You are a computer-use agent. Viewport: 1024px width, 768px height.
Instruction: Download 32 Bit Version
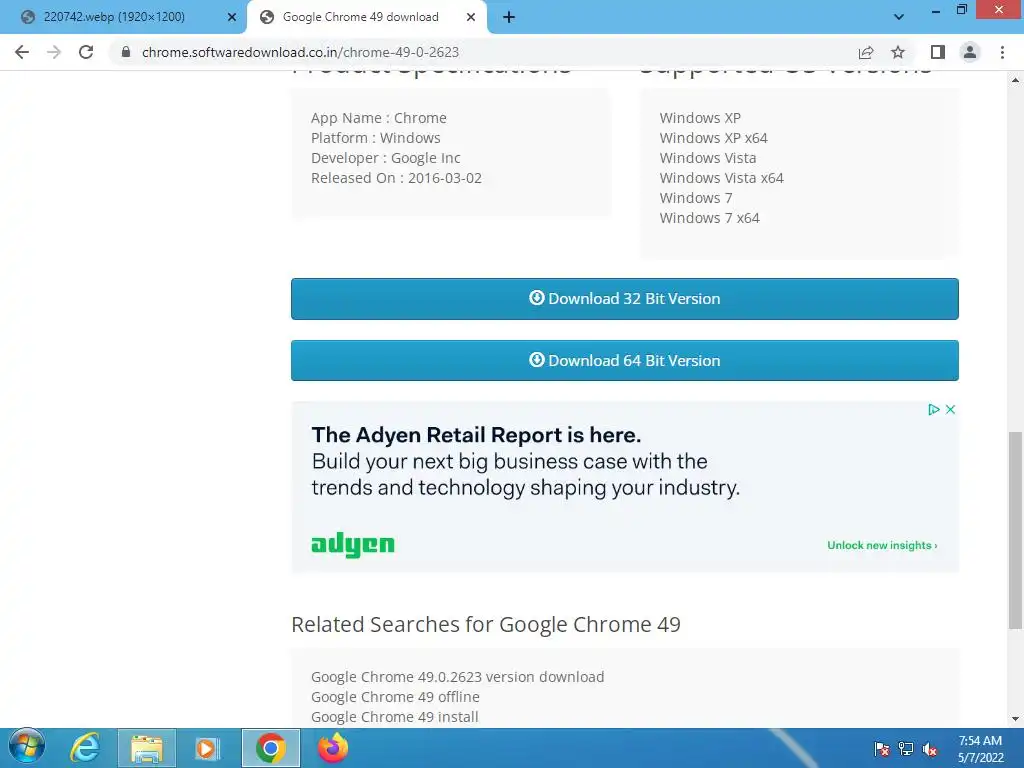(x=624, y=298)
